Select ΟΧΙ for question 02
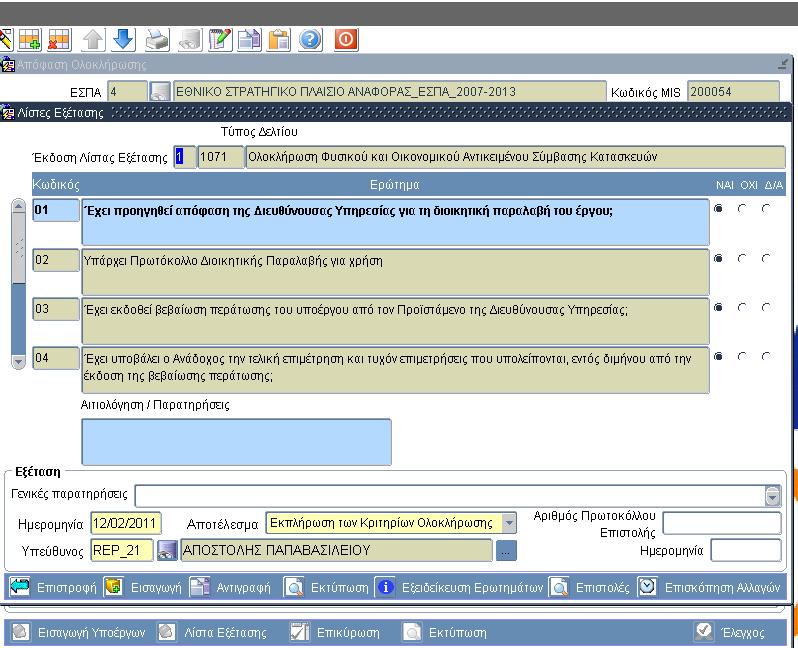This screenshot has height=648, width=798. coord(742,259)
